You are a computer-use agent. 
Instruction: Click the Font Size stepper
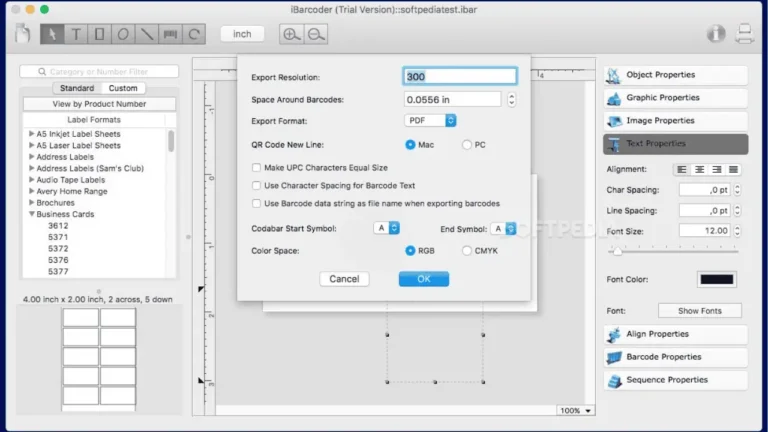[737, 231]
